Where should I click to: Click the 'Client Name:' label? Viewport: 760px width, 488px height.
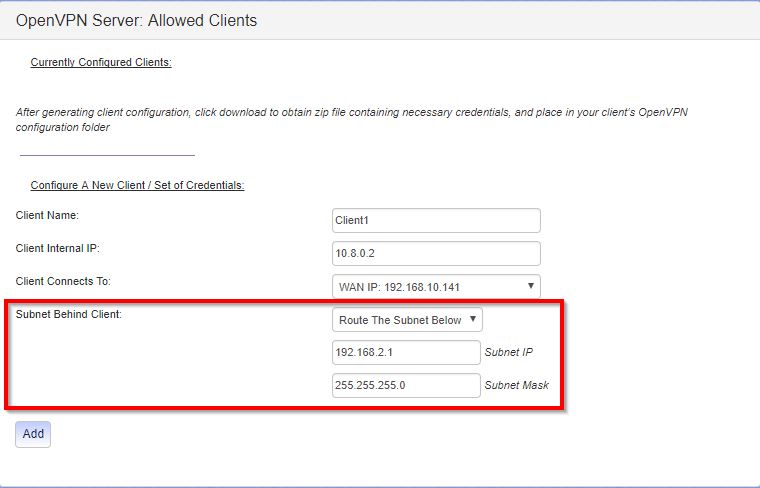(x=47, y=215)
